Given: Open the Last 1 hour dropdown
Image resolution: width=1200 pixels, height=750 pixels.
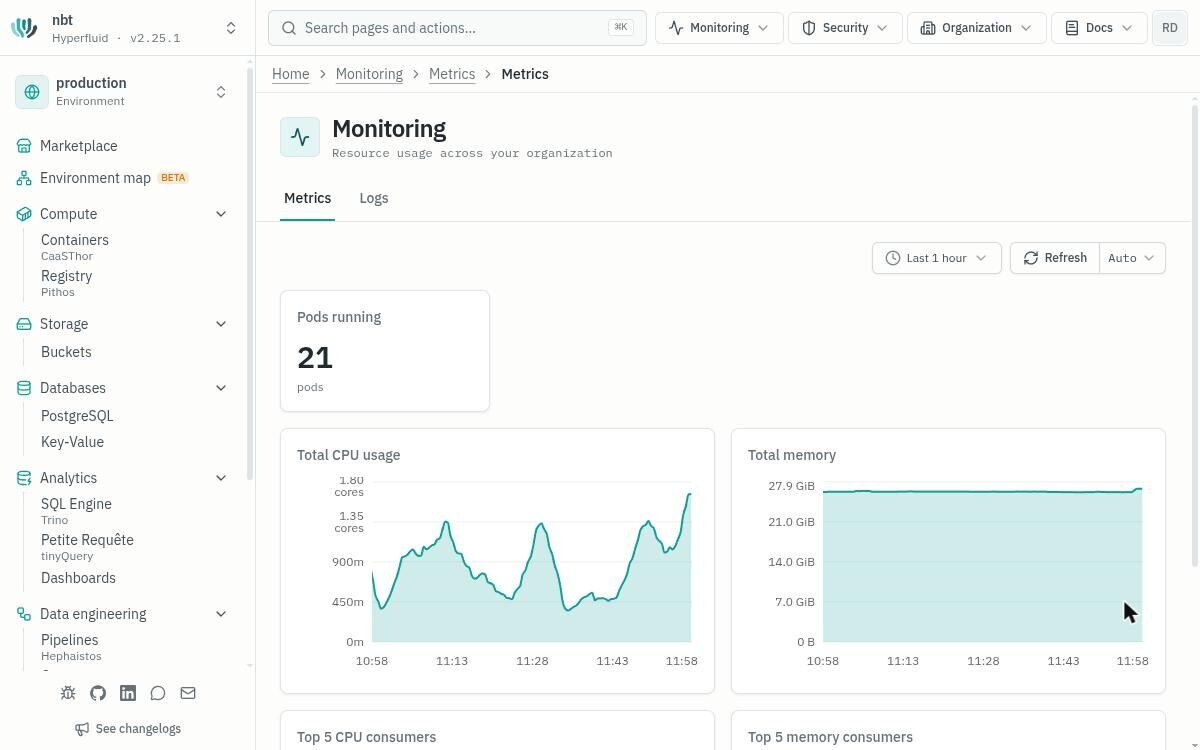Looking at the screenshot, I should point(937,258).
